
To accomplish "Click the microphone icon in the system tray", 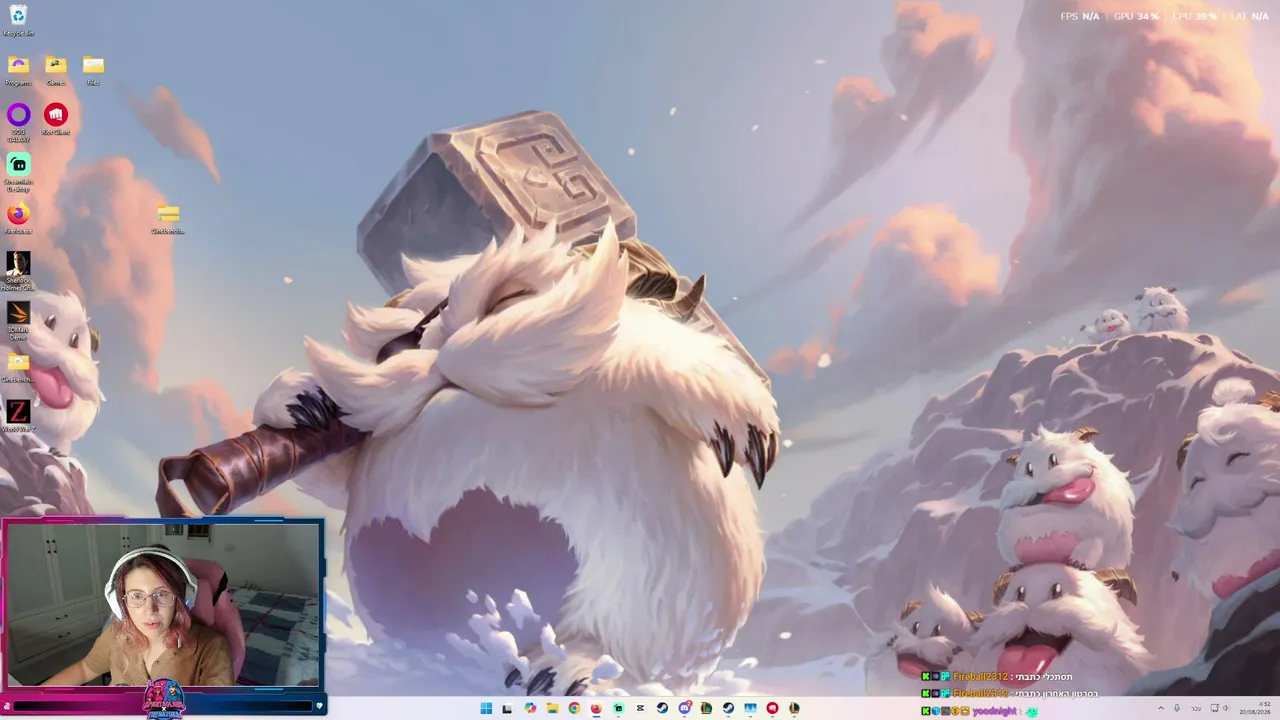I will 1178,708.
